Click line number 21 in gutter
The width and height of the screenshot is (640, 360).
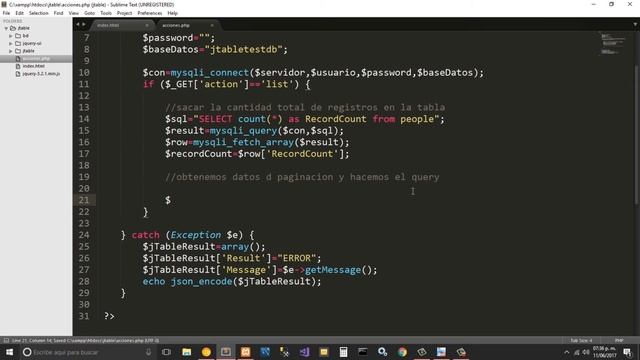pos(84,200)
